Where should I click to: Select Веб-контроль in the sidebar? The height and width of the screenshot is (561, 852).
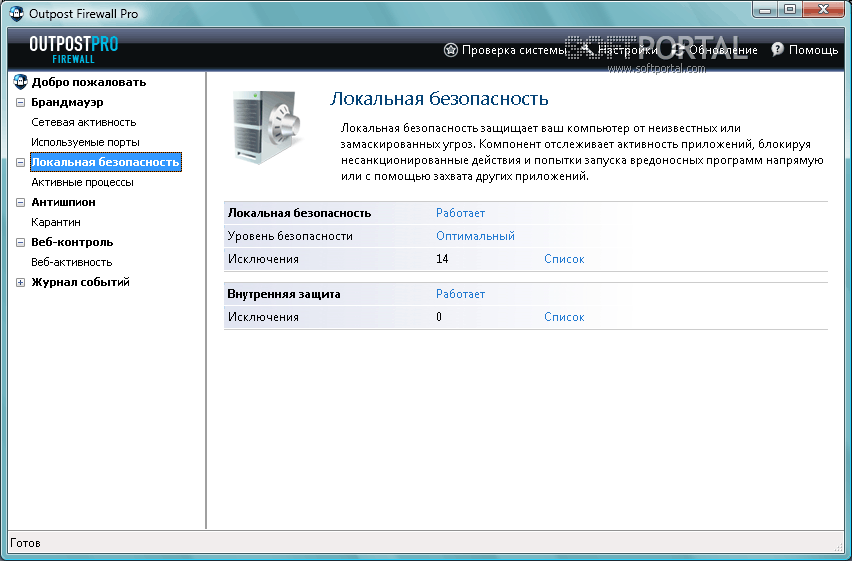(72, 242)
